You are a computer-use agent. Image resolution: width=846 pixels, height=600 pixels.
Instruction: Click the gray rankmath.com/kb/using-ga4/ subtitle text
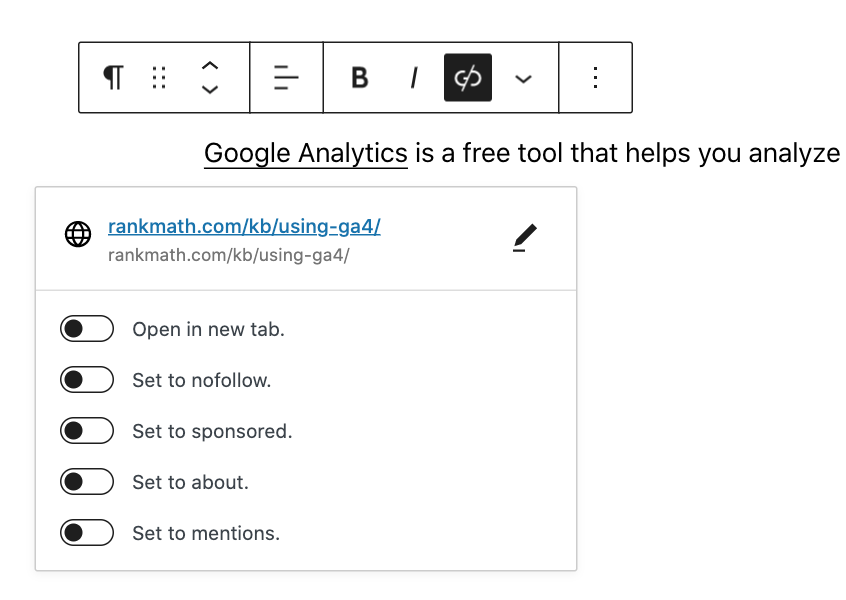point(229,255)
